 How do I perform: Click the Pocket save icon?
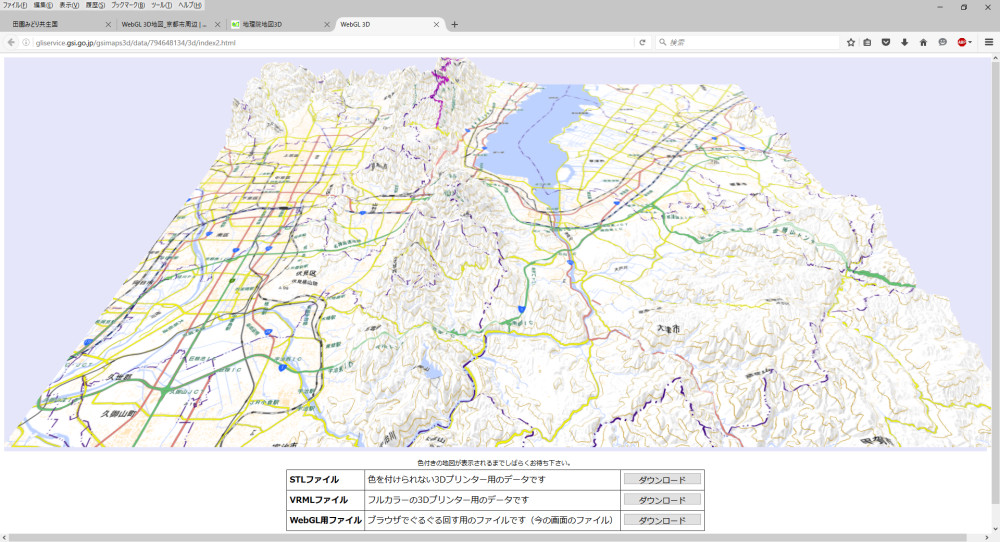pos(886,42)
